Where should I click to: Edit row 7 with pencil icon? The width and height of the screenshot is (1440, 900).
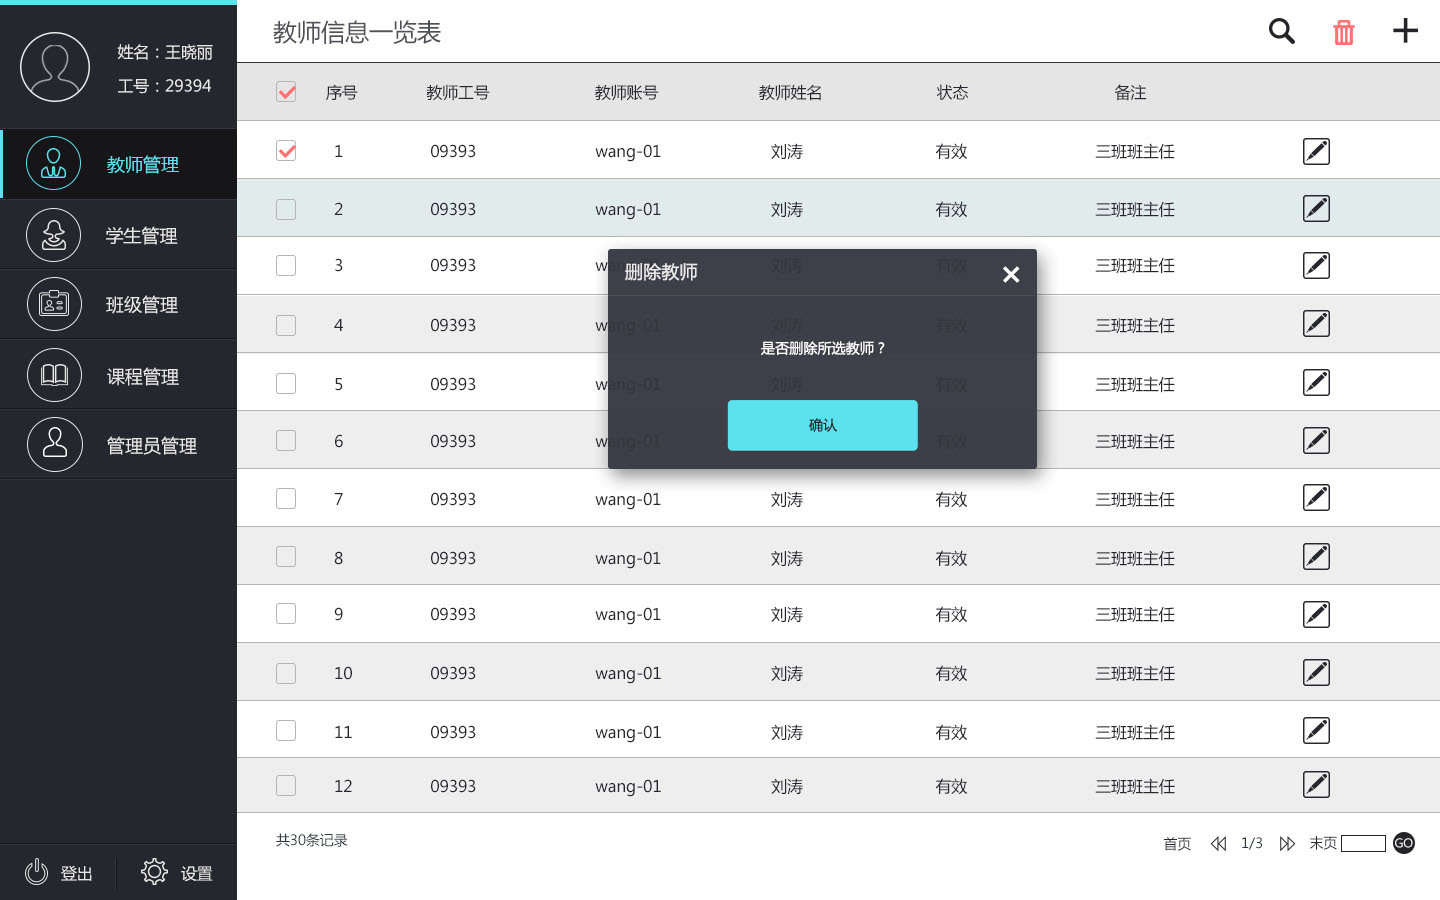pos(1316,497)
